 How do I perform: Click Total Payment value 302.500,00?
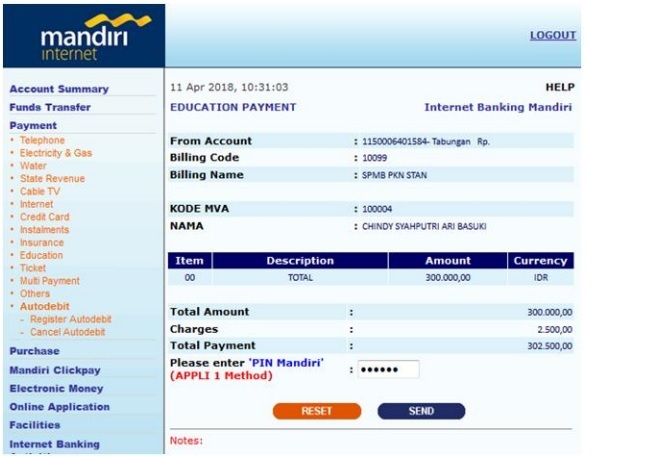pyautogui.click(x=550, y=346)
